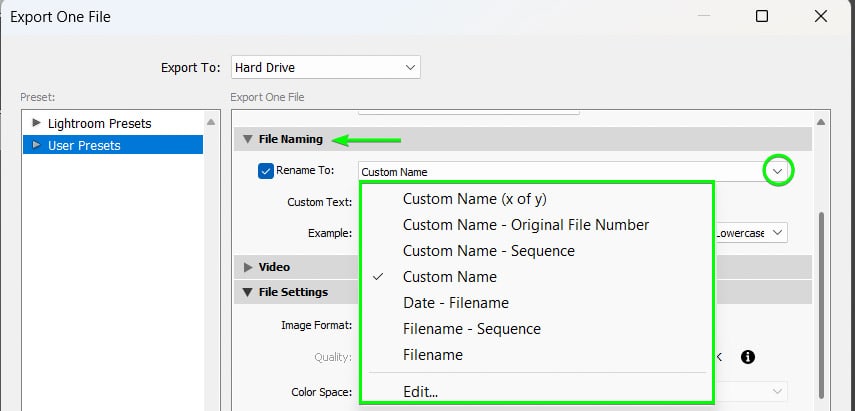Open Edit... to customize filename template

pyautogui.click(x=420, y=390)
